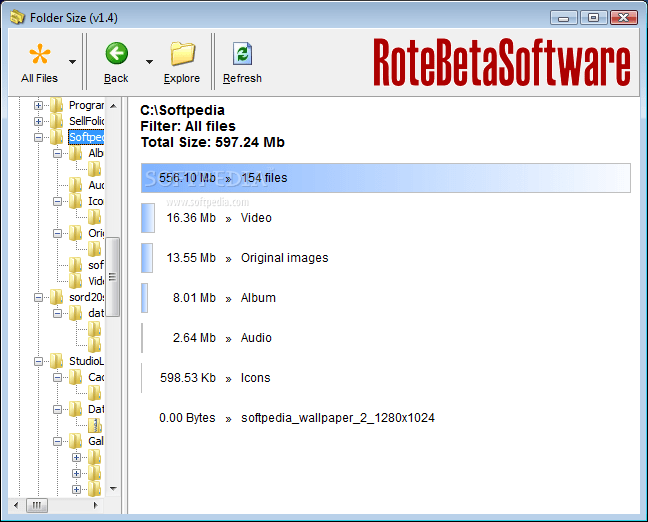The height and width of the screenshot is (522, 648).
Task: Click the All Files asterisk icon
Action: tap(40, 54)
